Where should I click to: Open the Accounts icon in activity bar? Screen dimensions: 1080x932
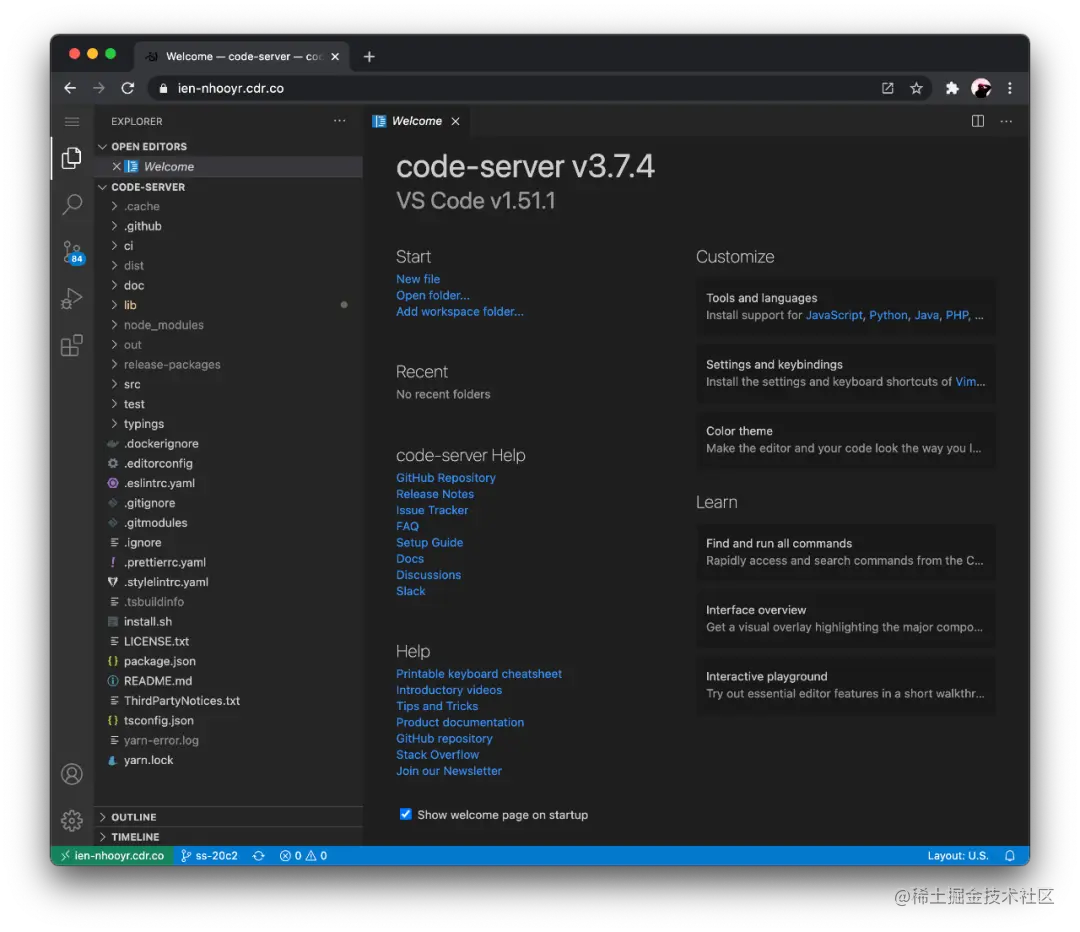coord(72,774)
